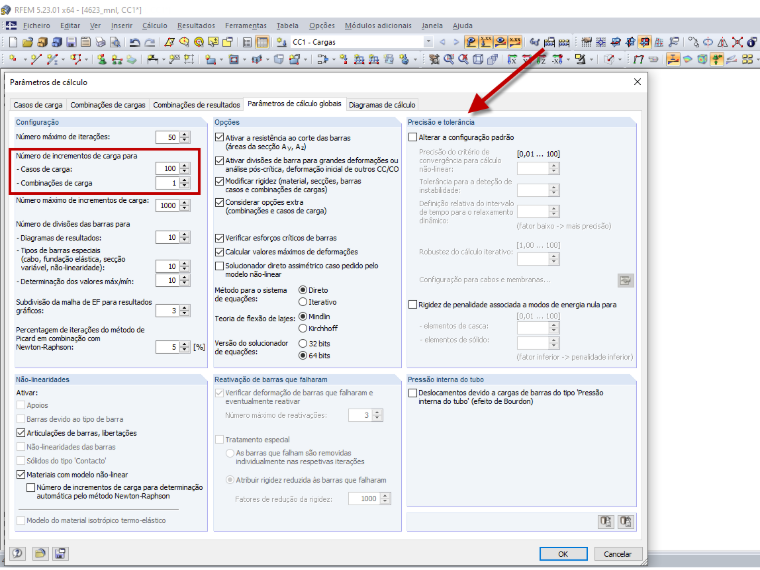Open the 'Diagramas de cálculo' tab
The width and height of the screenshot is (760, 570).
tap(382, 105)
